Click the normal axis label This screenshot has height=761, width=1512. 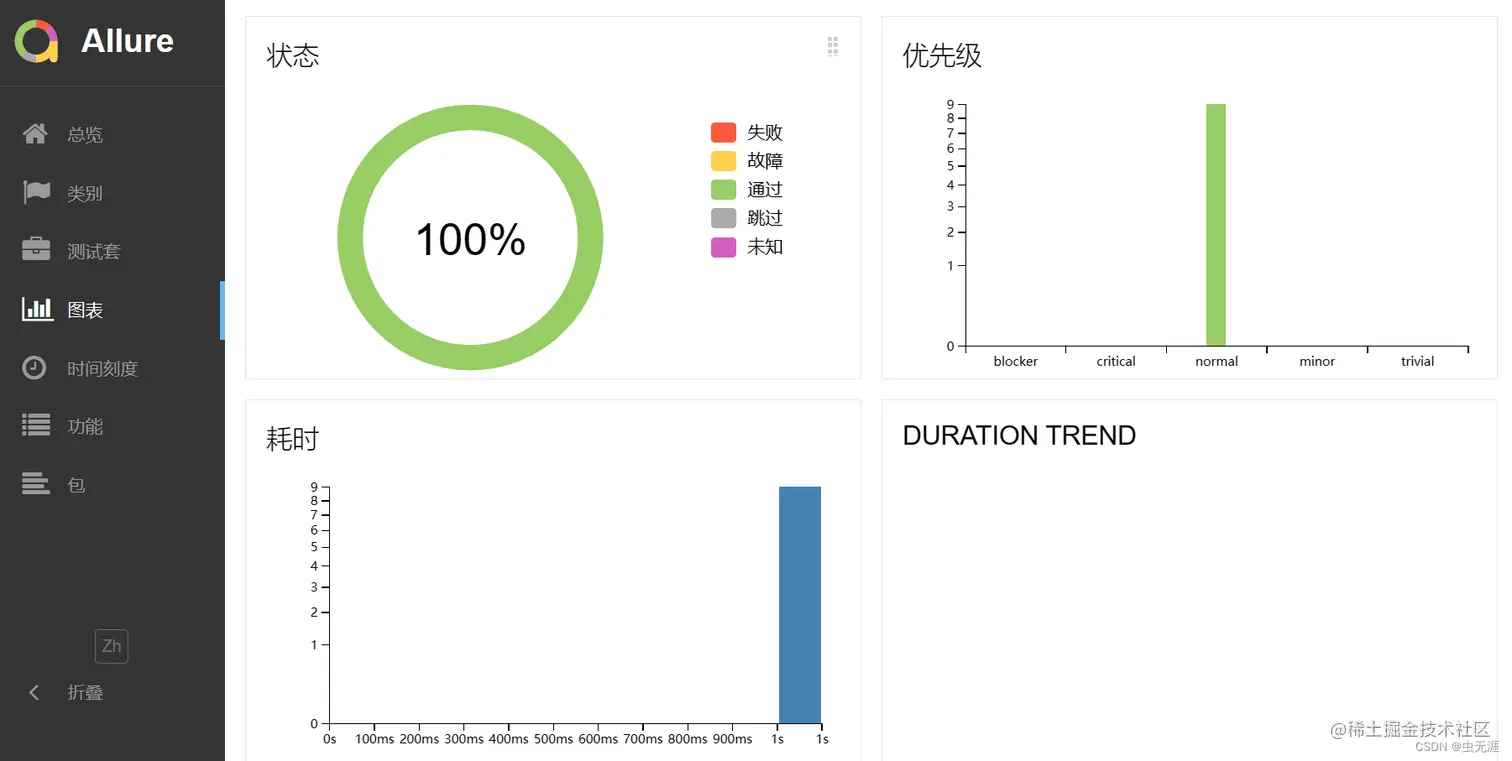[x=1217, y=361]
